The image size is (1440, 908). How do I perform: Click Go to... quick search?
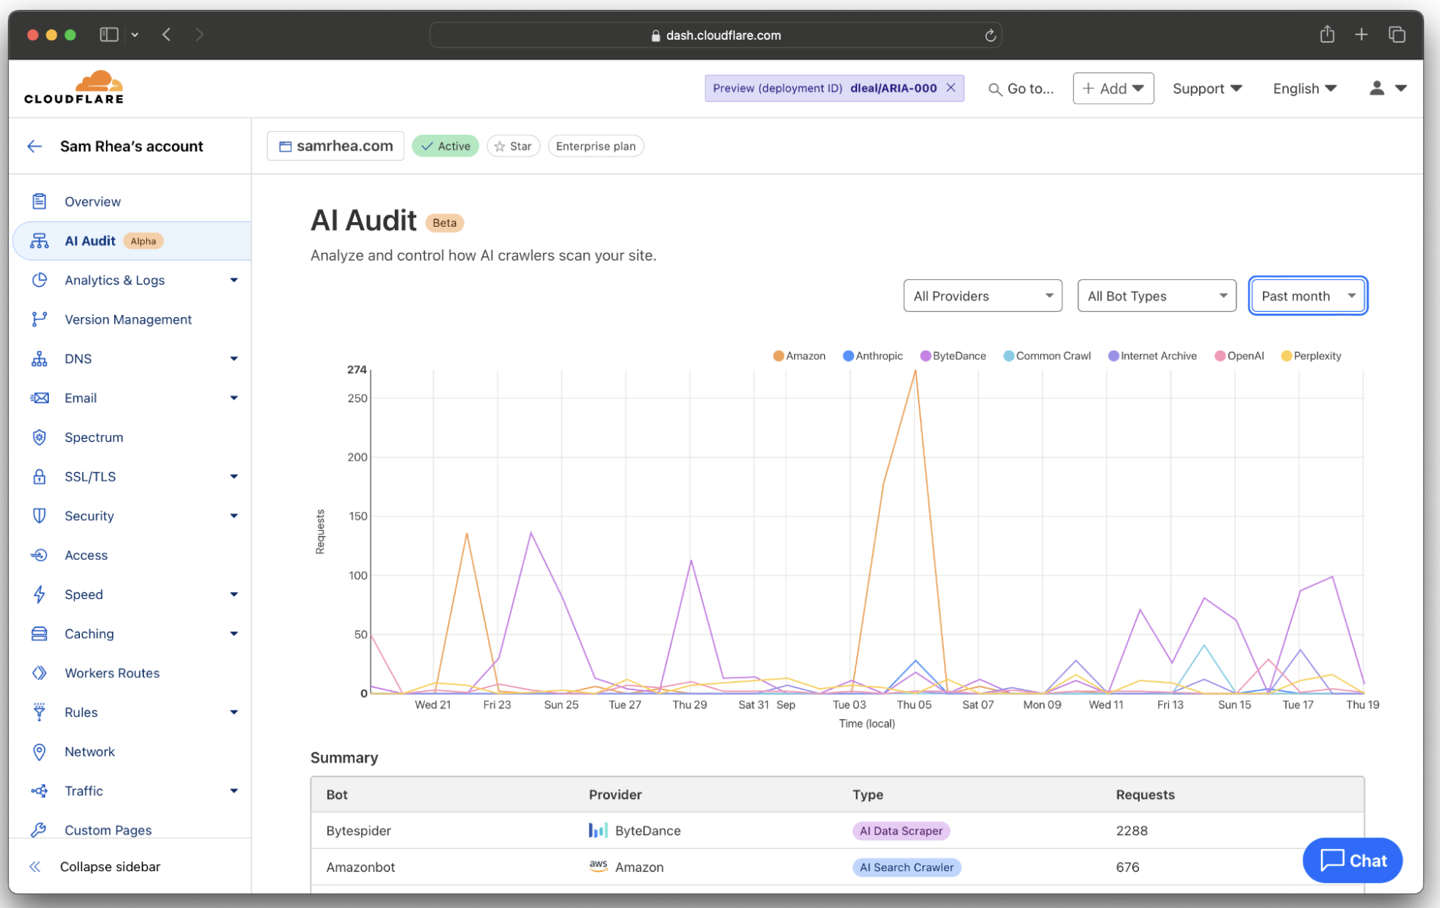click(1021, 89)
